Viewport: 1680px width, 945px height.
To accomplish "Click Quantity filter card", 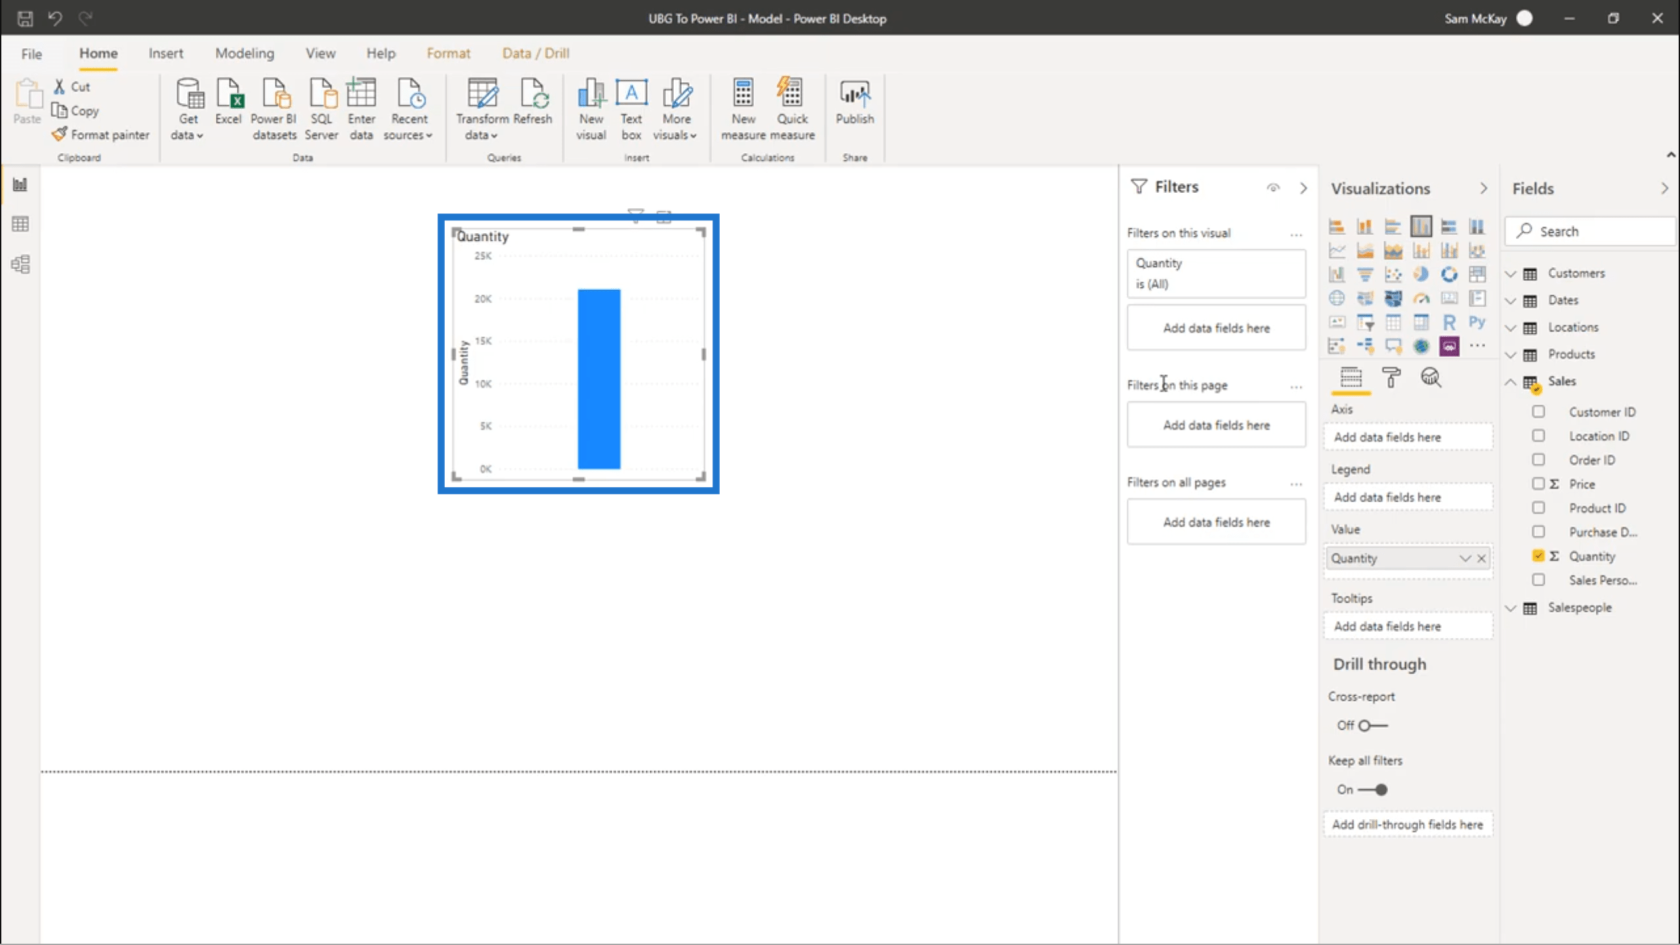I will point(1216,273).
